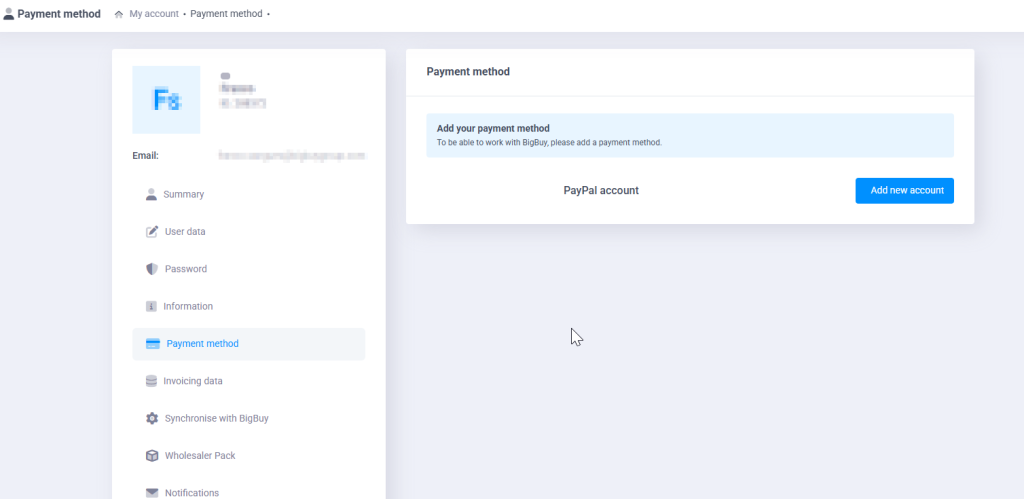The image size is (1024, 499).
Task: Click the PayPal account label
Action: [x=601, y=190]
